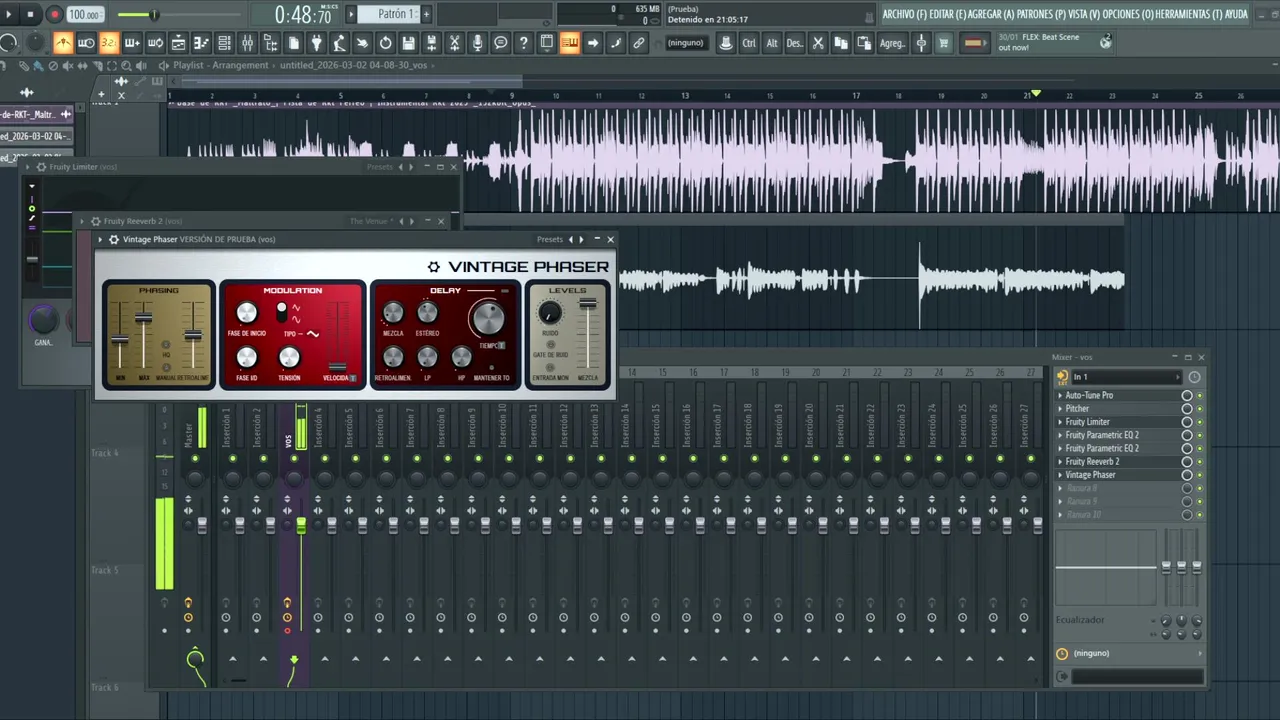The height and width of the screenshot is (720, 1280).
Task: Open the mixer faders icon
Action: tap(247, 42)
